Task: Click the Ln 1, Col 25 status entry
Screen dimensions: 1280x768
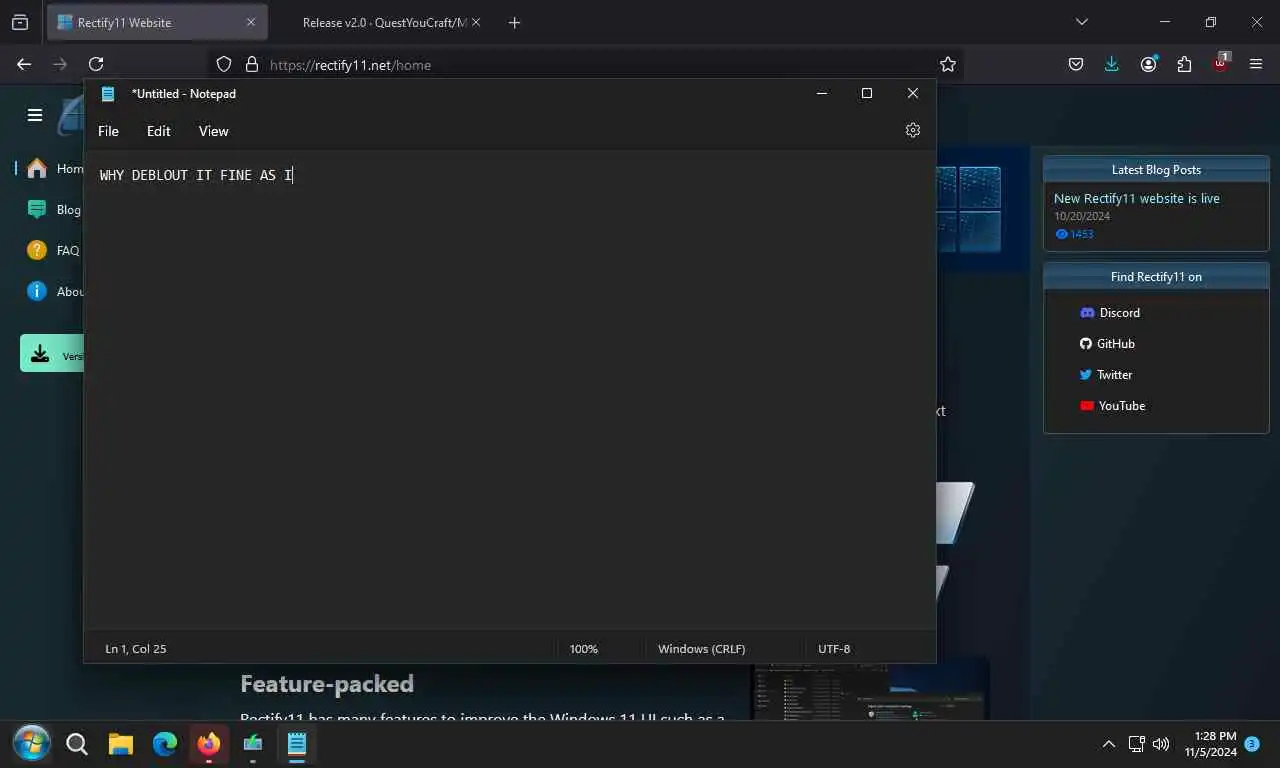Action: (x=136, y=649)
